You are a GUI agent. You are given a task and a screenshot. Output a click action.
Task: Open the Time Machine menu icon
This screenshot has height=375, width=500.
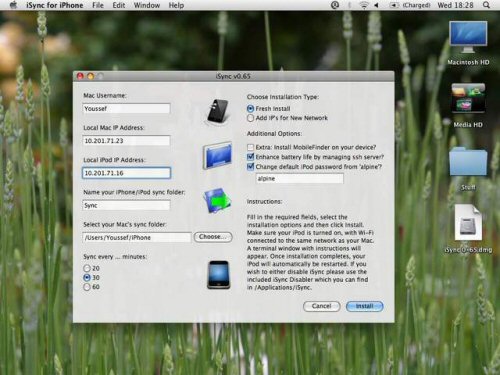click(x=335, y=5)
